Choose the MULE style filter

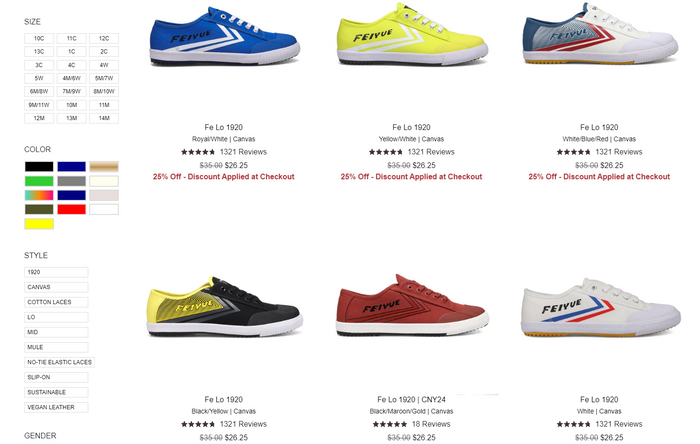click(x=56, y=348)
